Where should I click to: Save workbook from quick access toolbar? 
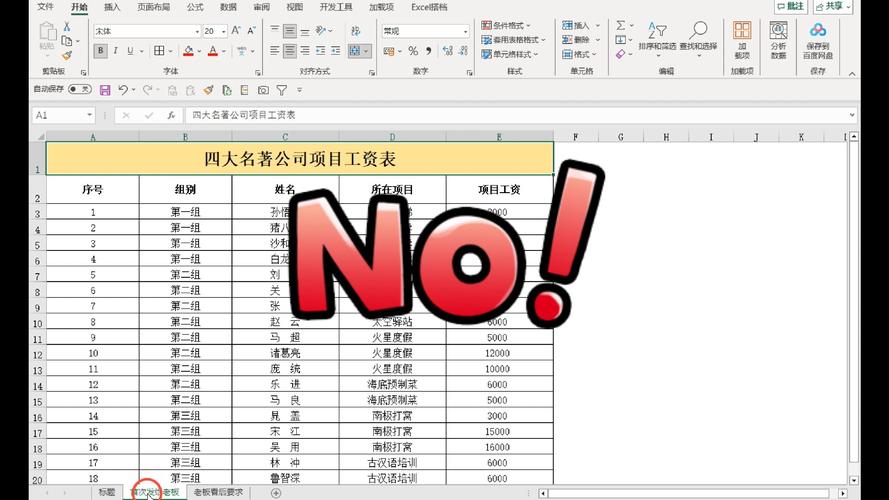click(105, 90)
